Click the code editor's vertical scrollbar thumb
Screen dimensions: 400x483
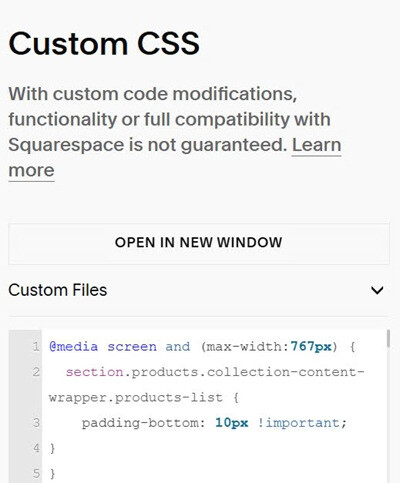pos(388,339)
